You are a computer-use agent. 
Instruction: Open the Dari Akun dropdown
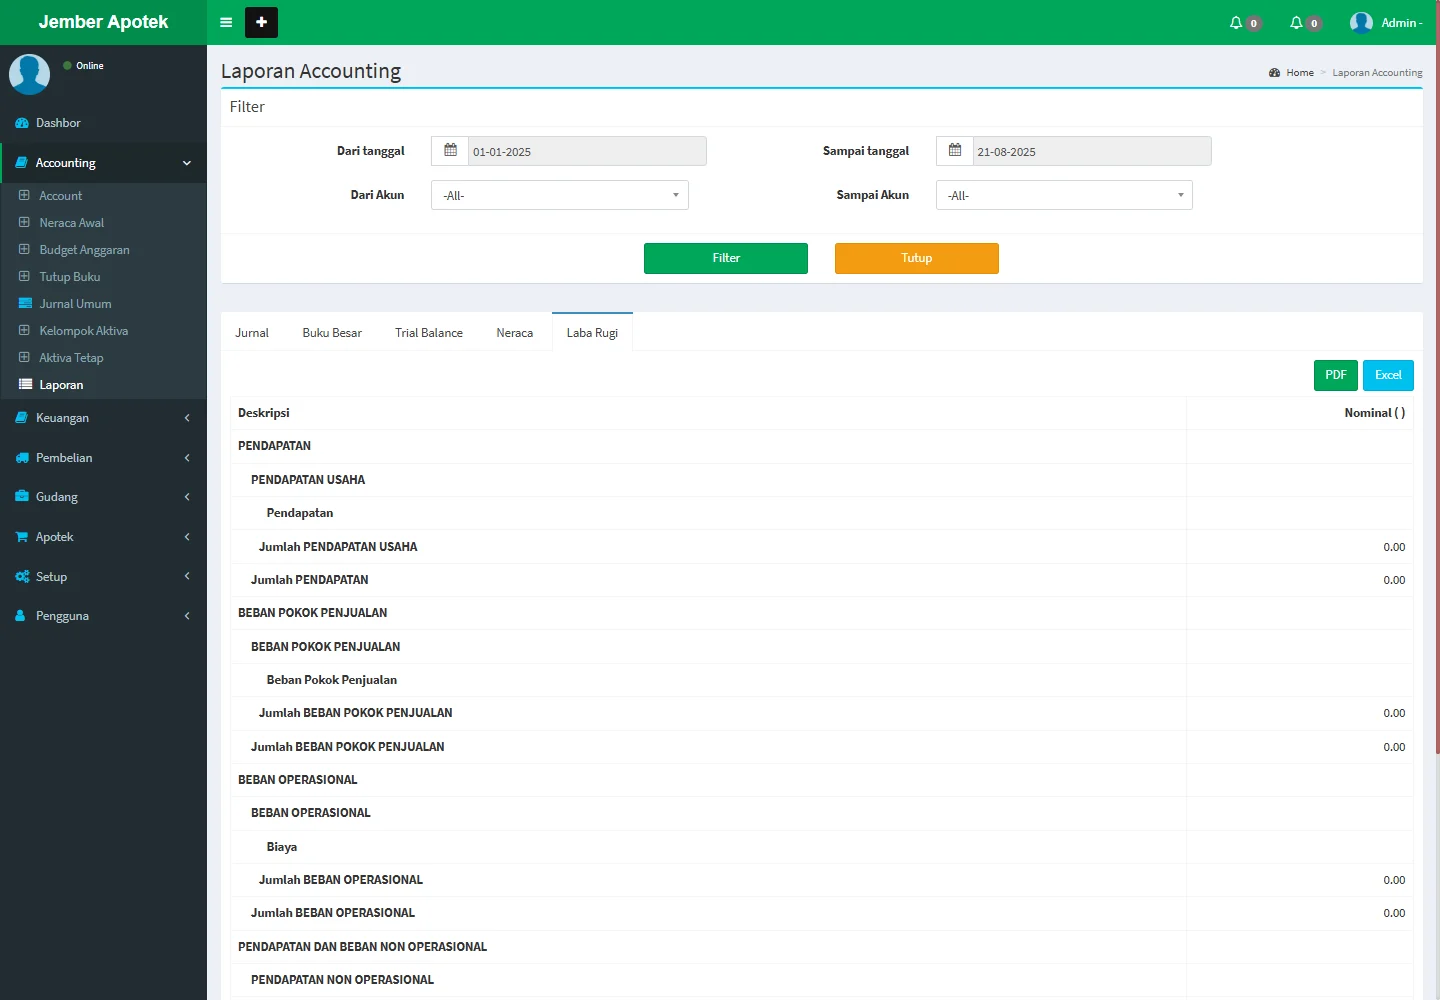point(559,195)
